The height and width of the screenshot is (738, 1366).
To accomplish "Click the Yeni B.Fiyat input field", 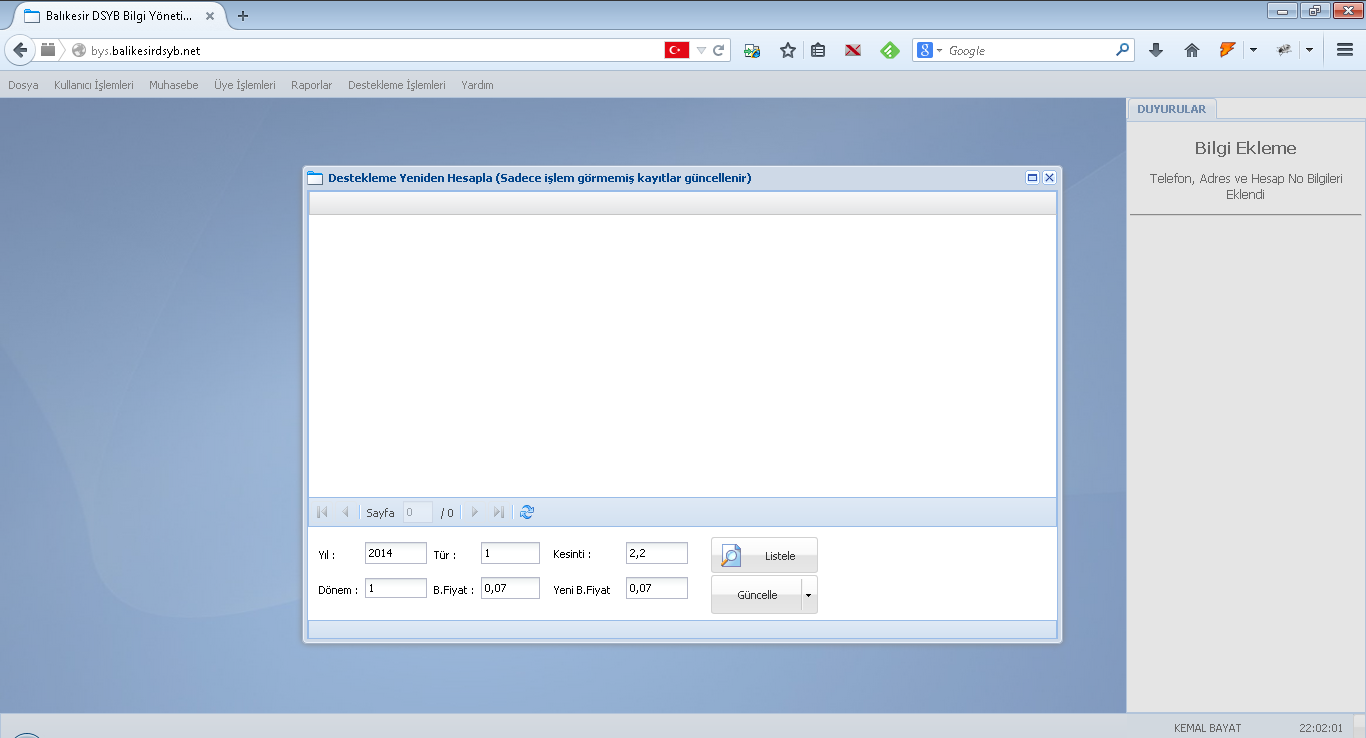I will [x=656, y=588].
